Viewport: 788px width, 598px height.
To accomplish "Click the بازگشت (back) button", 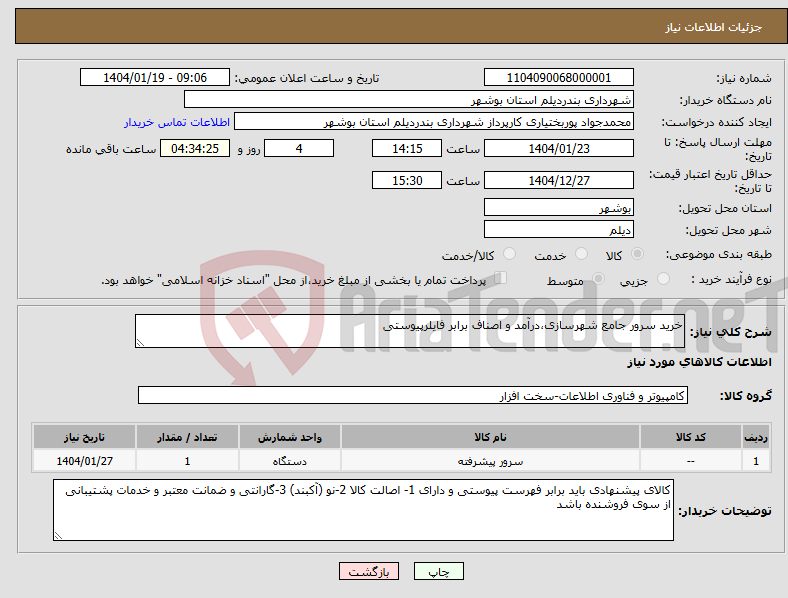I will [369, 571].
